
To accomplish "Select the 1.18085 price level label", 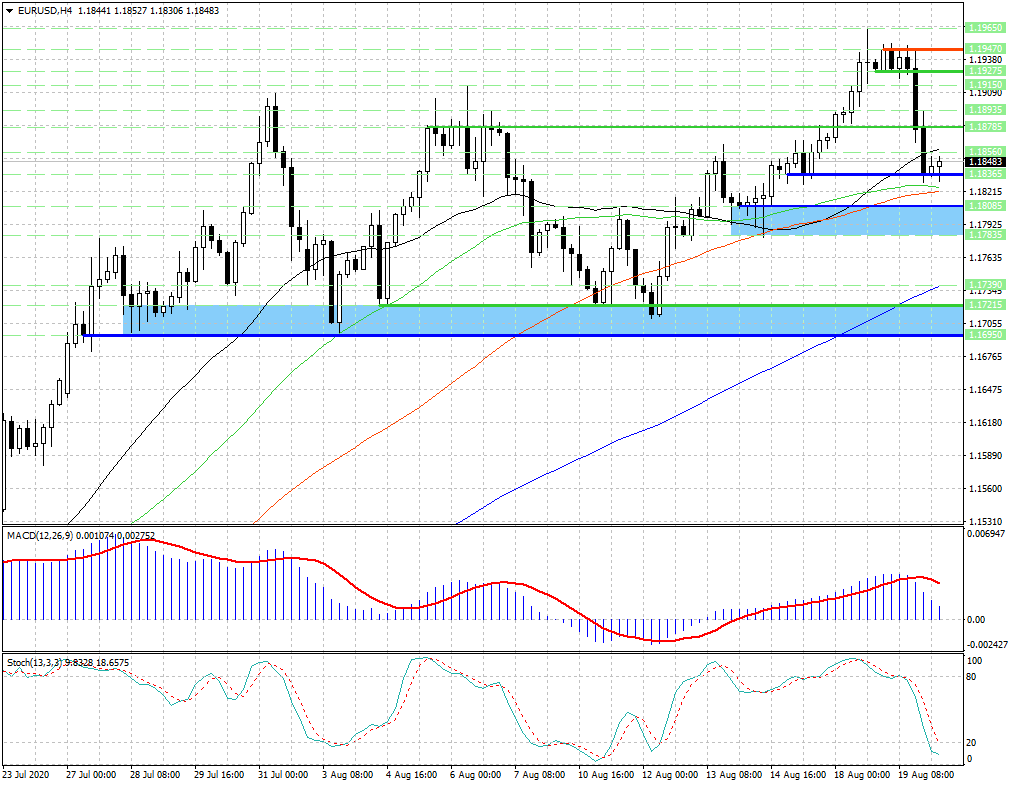I will [985, 206].
